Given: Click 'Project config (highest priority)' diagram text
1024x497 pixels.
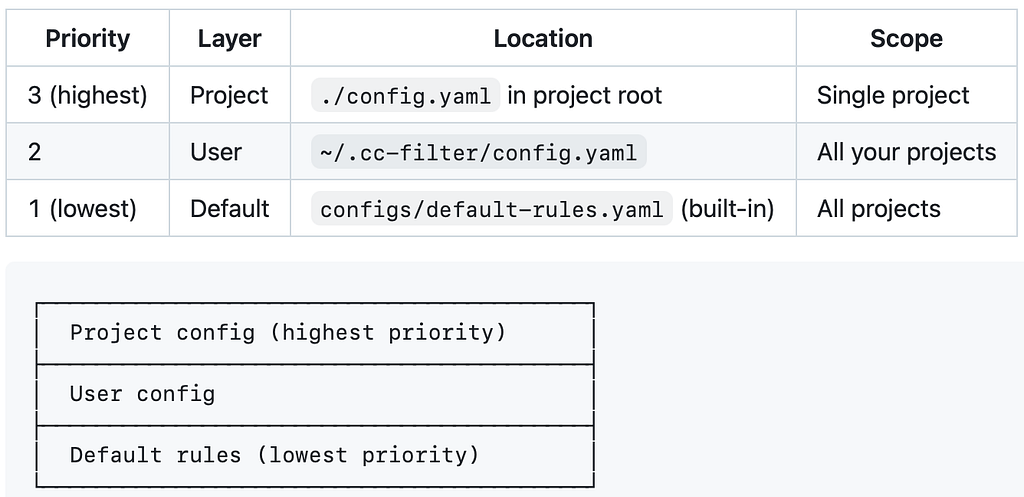Looking at the screenshot, I should pyautogui.click(x=288, y=332).
